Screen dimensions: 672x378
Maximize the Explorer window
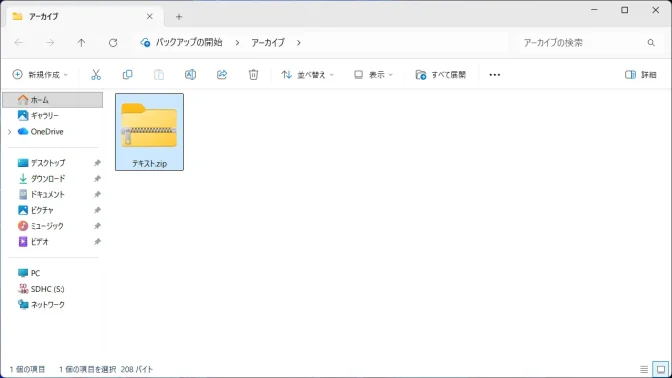pos(625,10)
